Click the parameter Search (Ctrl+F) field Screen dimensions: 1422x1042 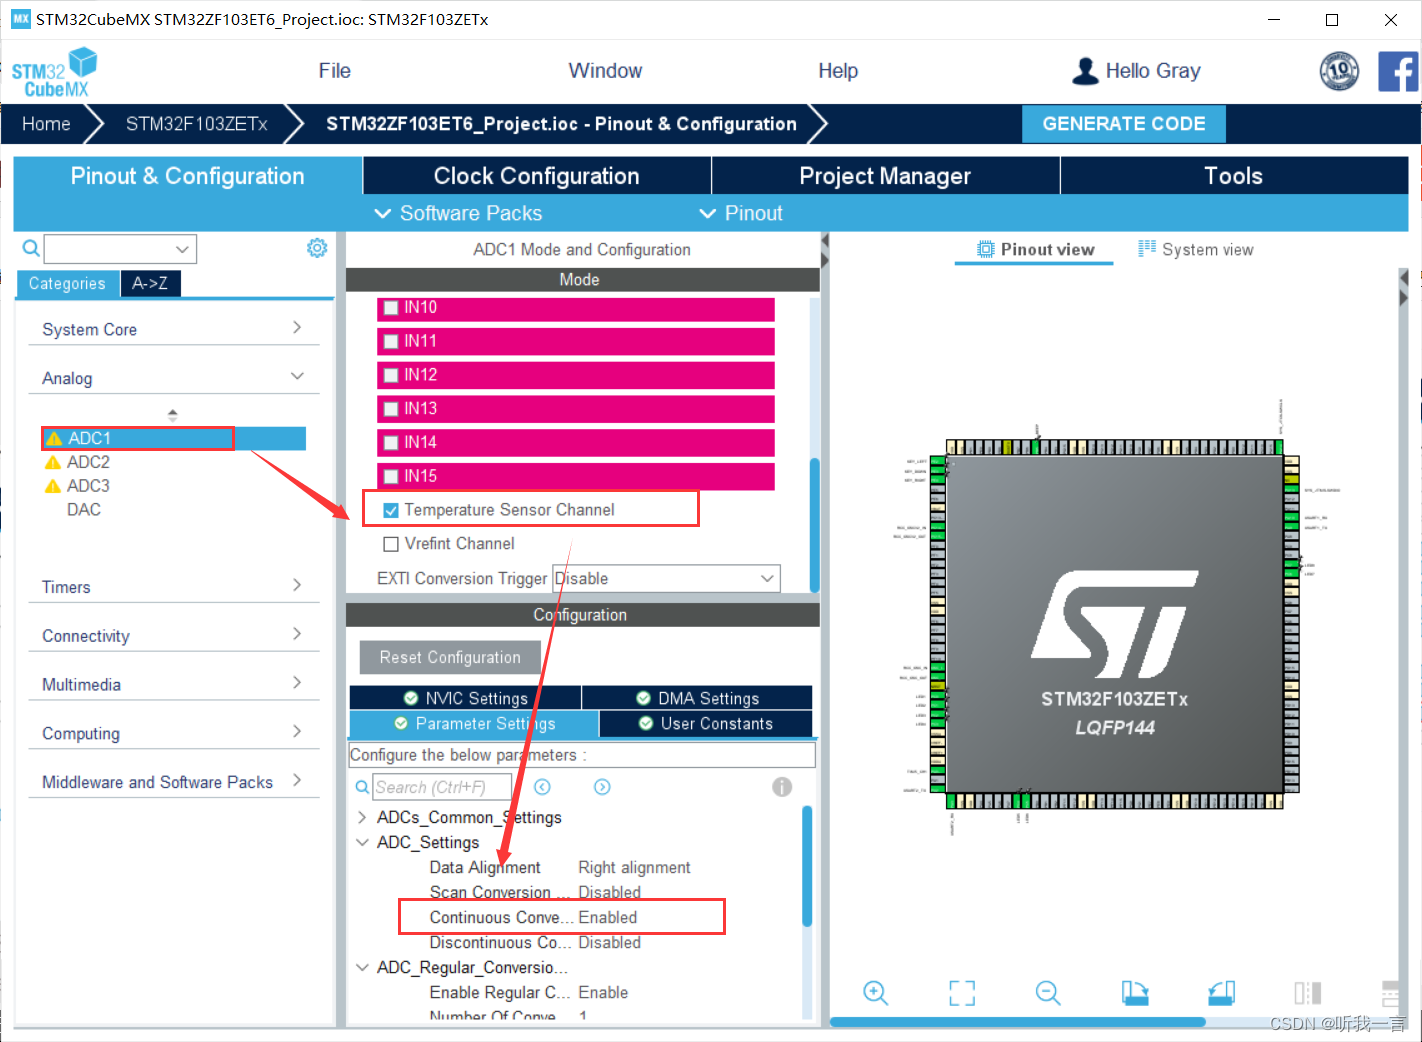click(x=442, y=787)
